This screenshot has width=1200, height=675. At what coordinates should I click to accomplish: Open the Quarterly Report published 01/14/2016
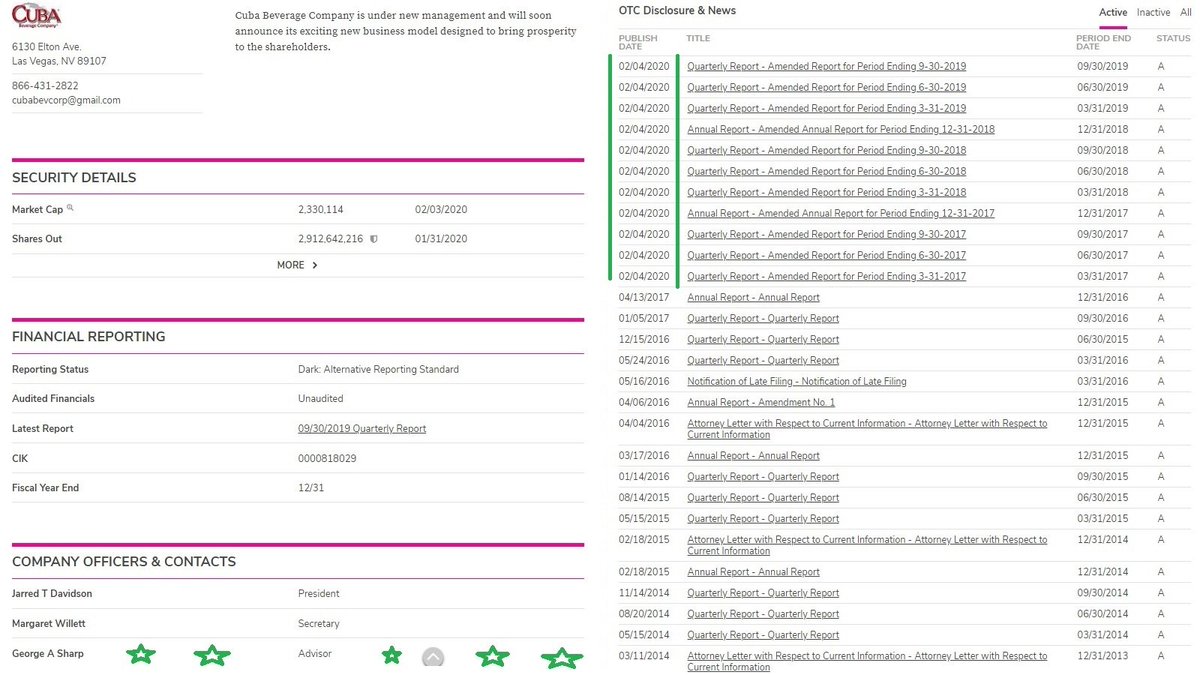[763, 476]
